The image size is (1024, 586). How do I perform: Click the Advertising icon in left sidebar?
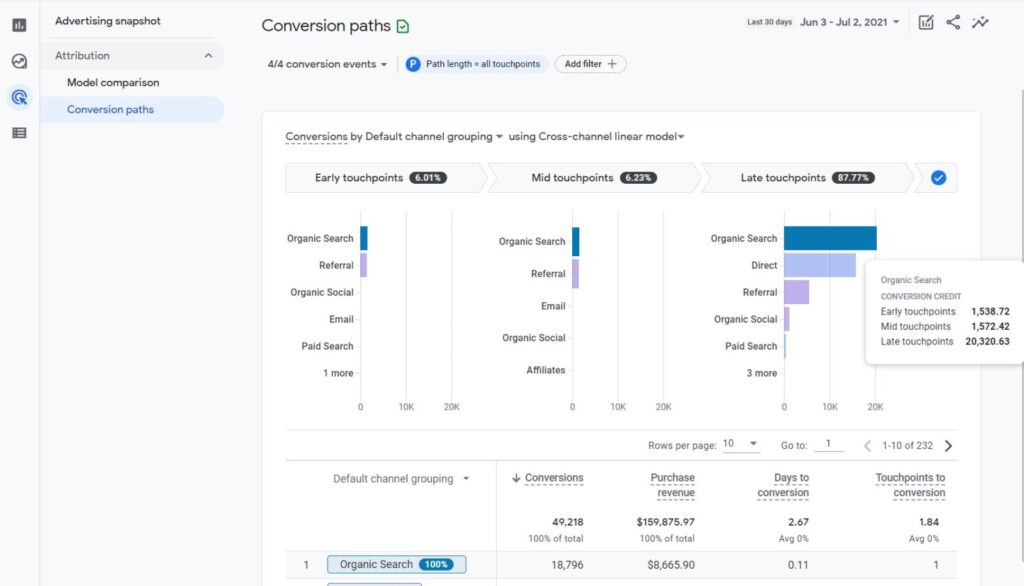19,97
